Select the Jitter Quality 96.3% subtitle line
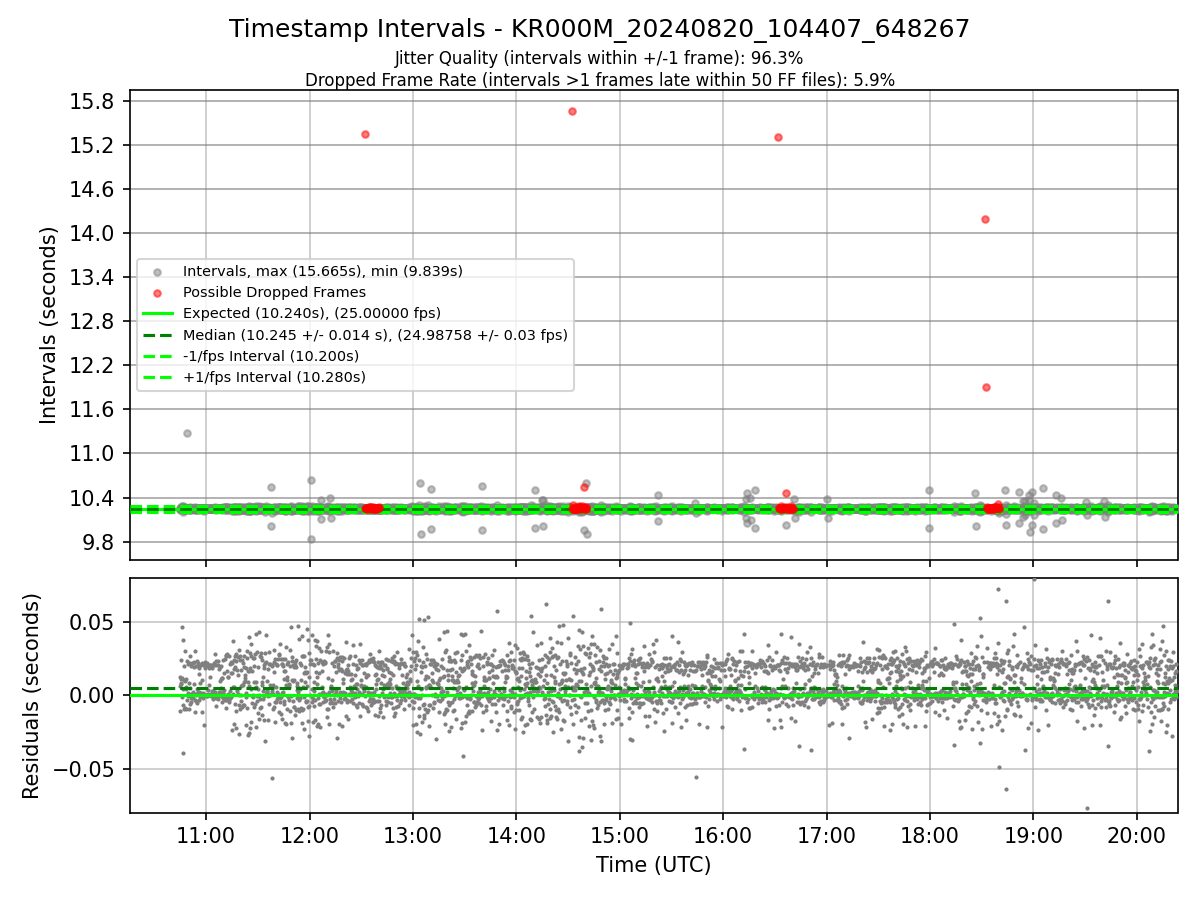1200x900 pixels. point(599,58)
